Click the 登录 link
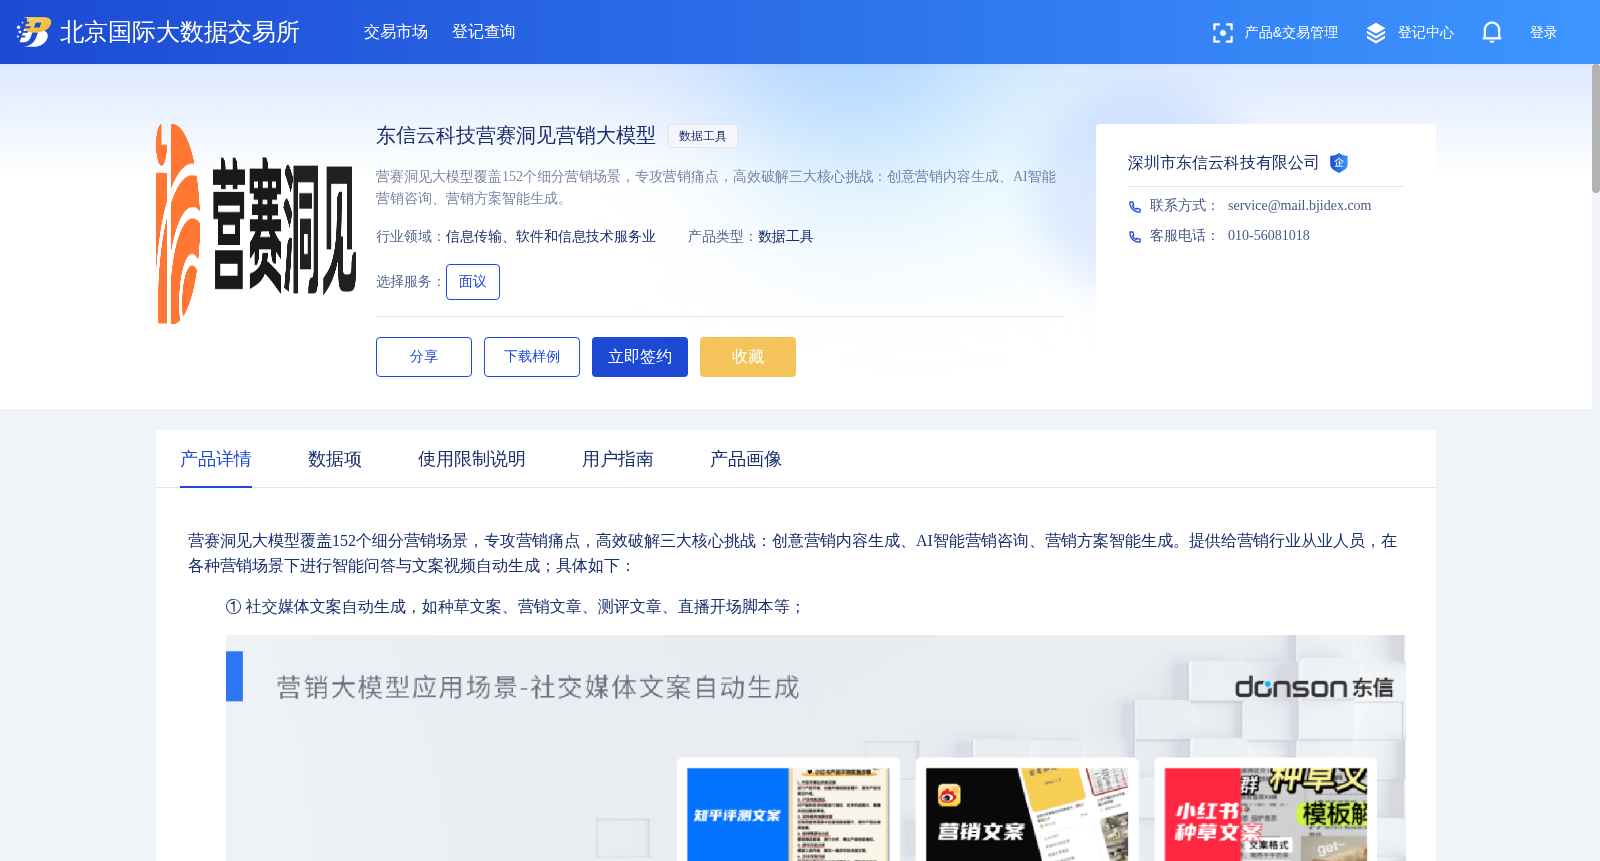 click(1544, 33)
